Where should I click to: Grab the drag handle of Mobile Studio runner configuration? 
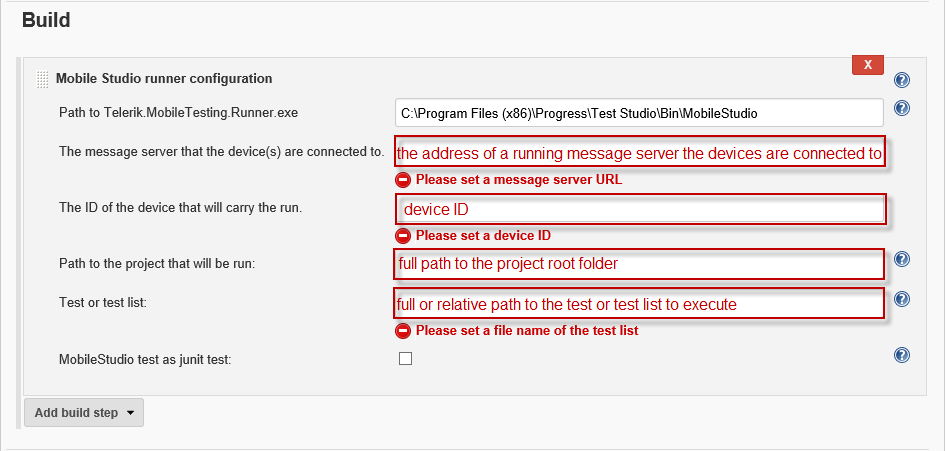[42, 79]
